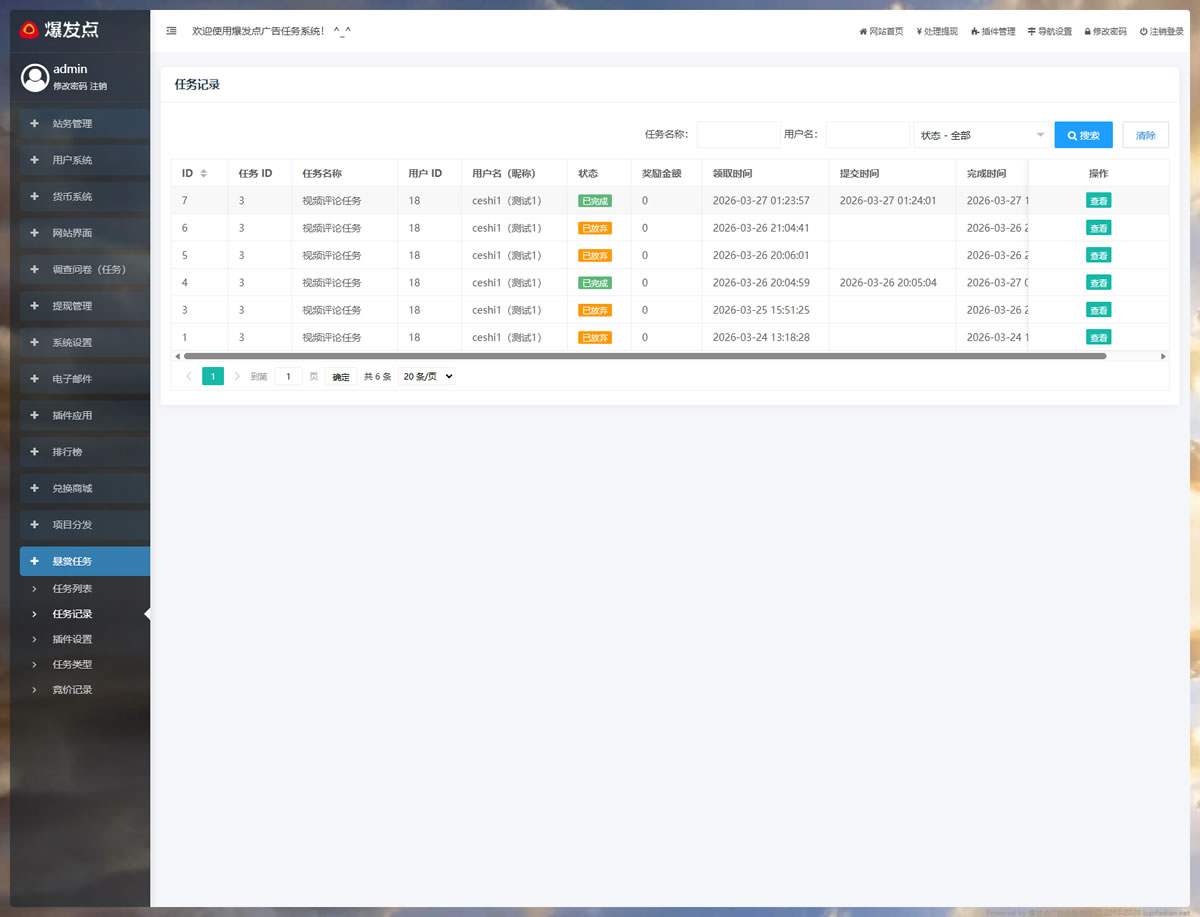Click 查看 button for record ID 7

pos(1098,201)
